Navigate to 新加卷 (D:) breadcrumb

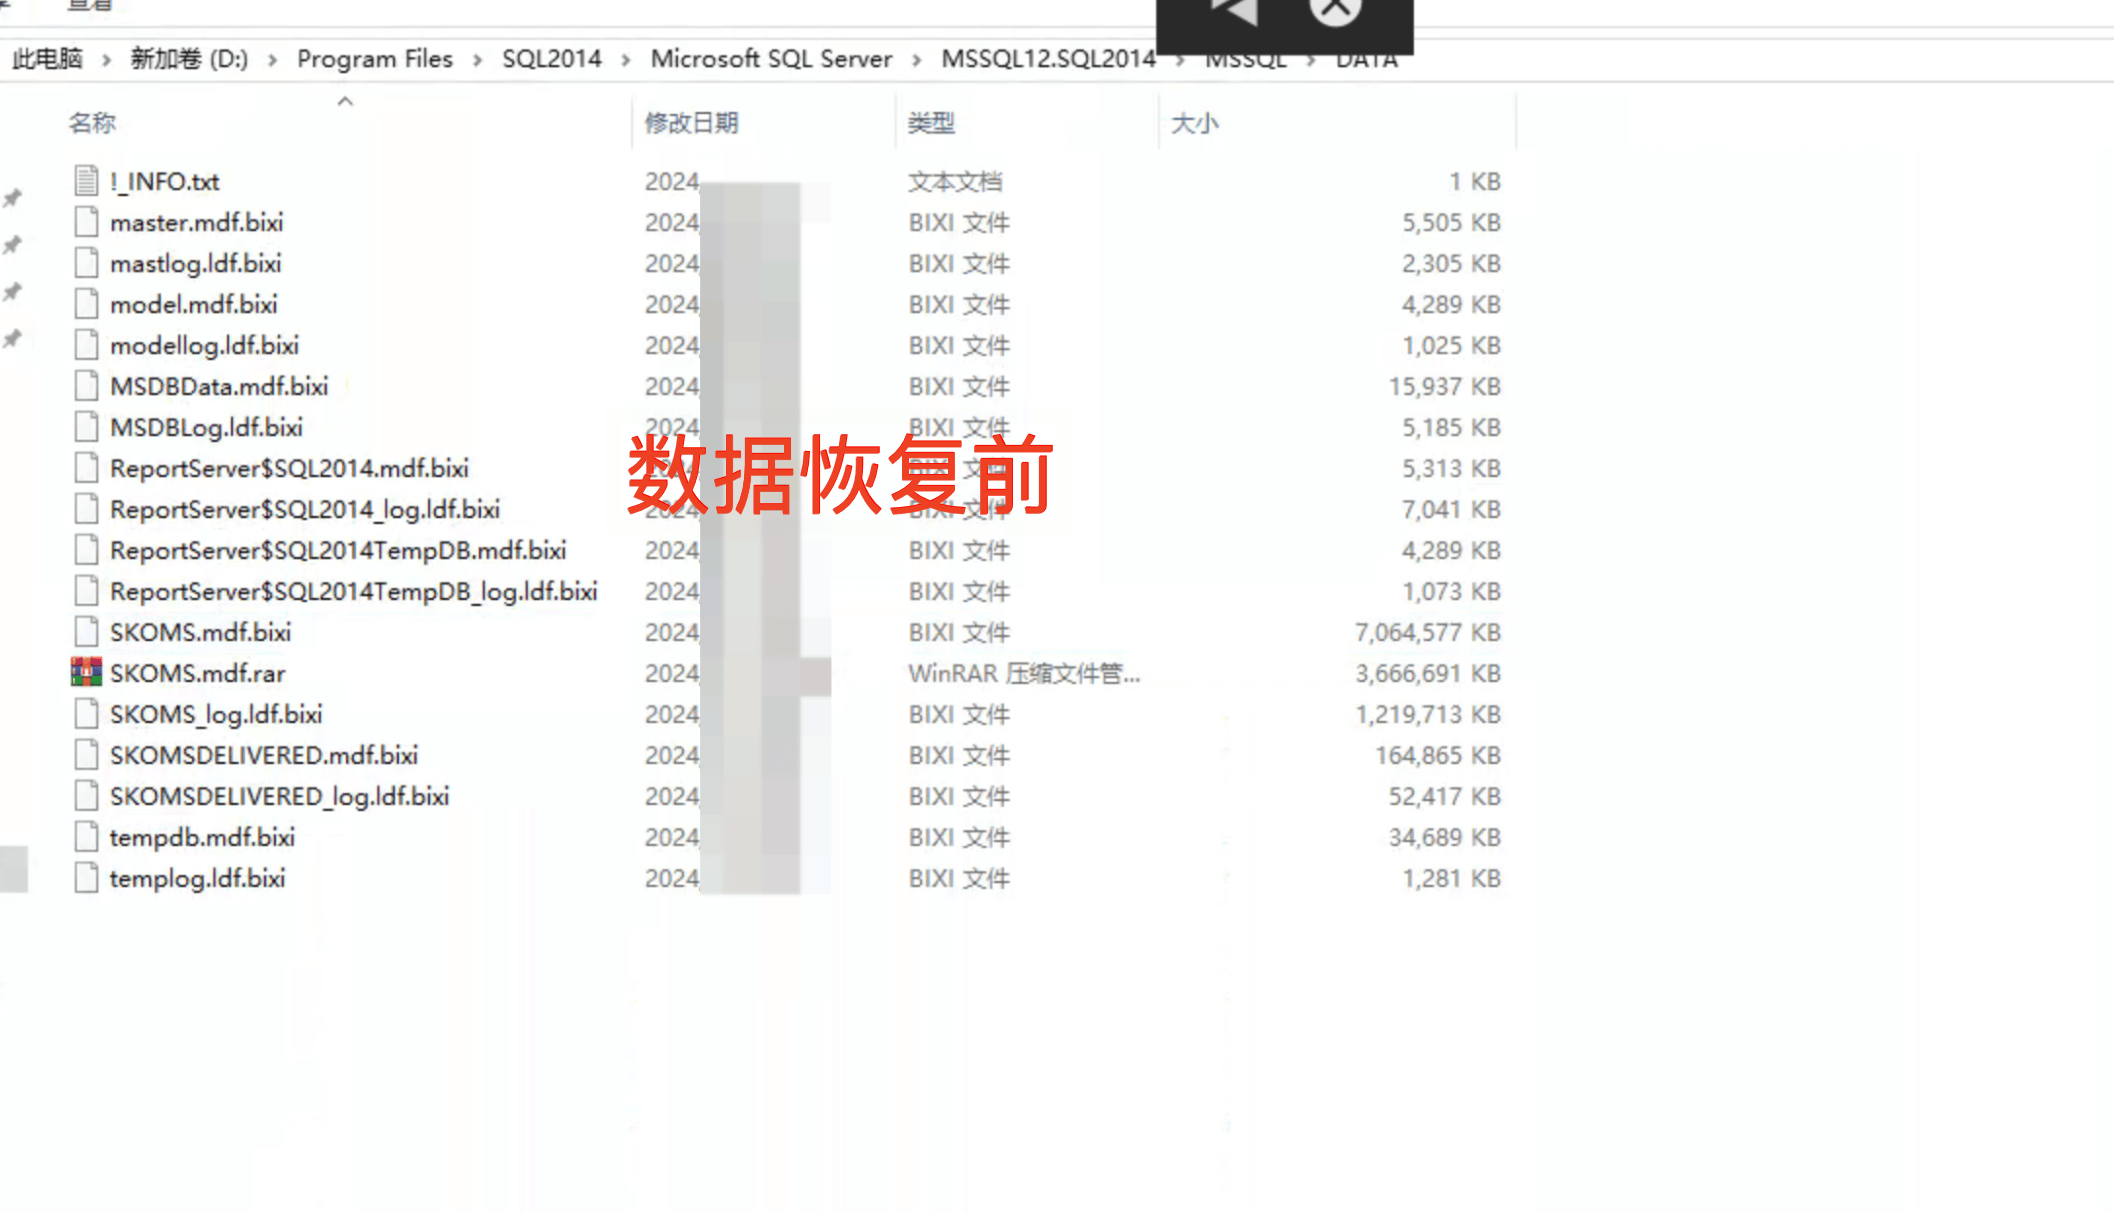click(x=189, y=59)
